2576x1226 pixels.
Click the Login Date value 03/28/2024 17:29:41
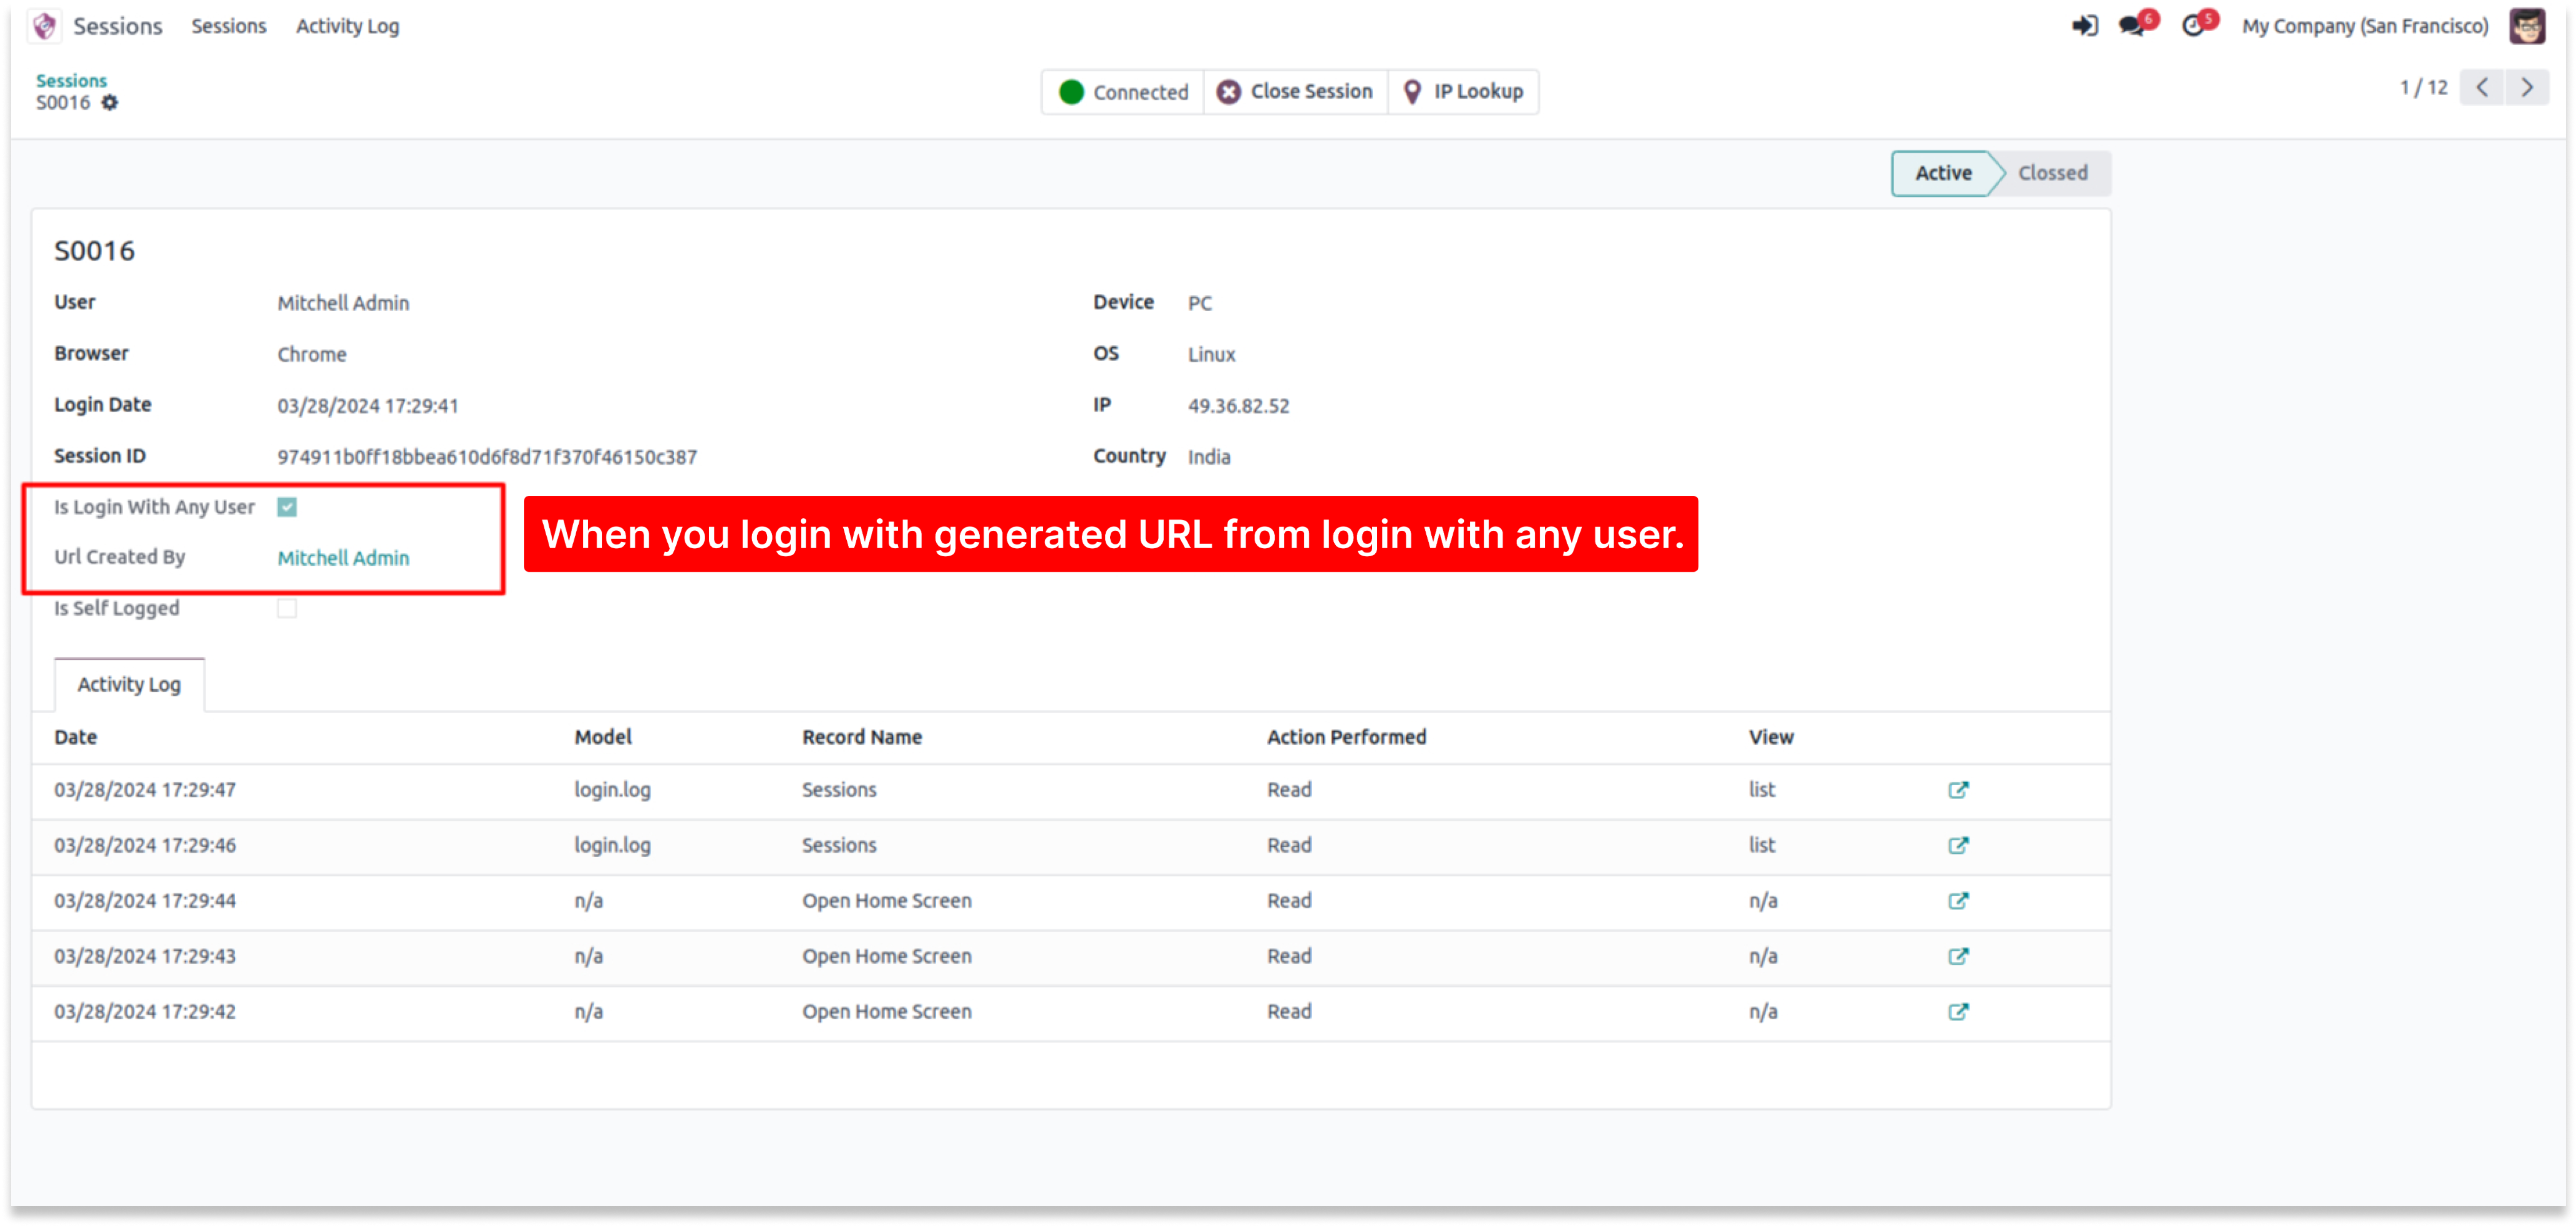pyautogui.click(x=368, y=406)
